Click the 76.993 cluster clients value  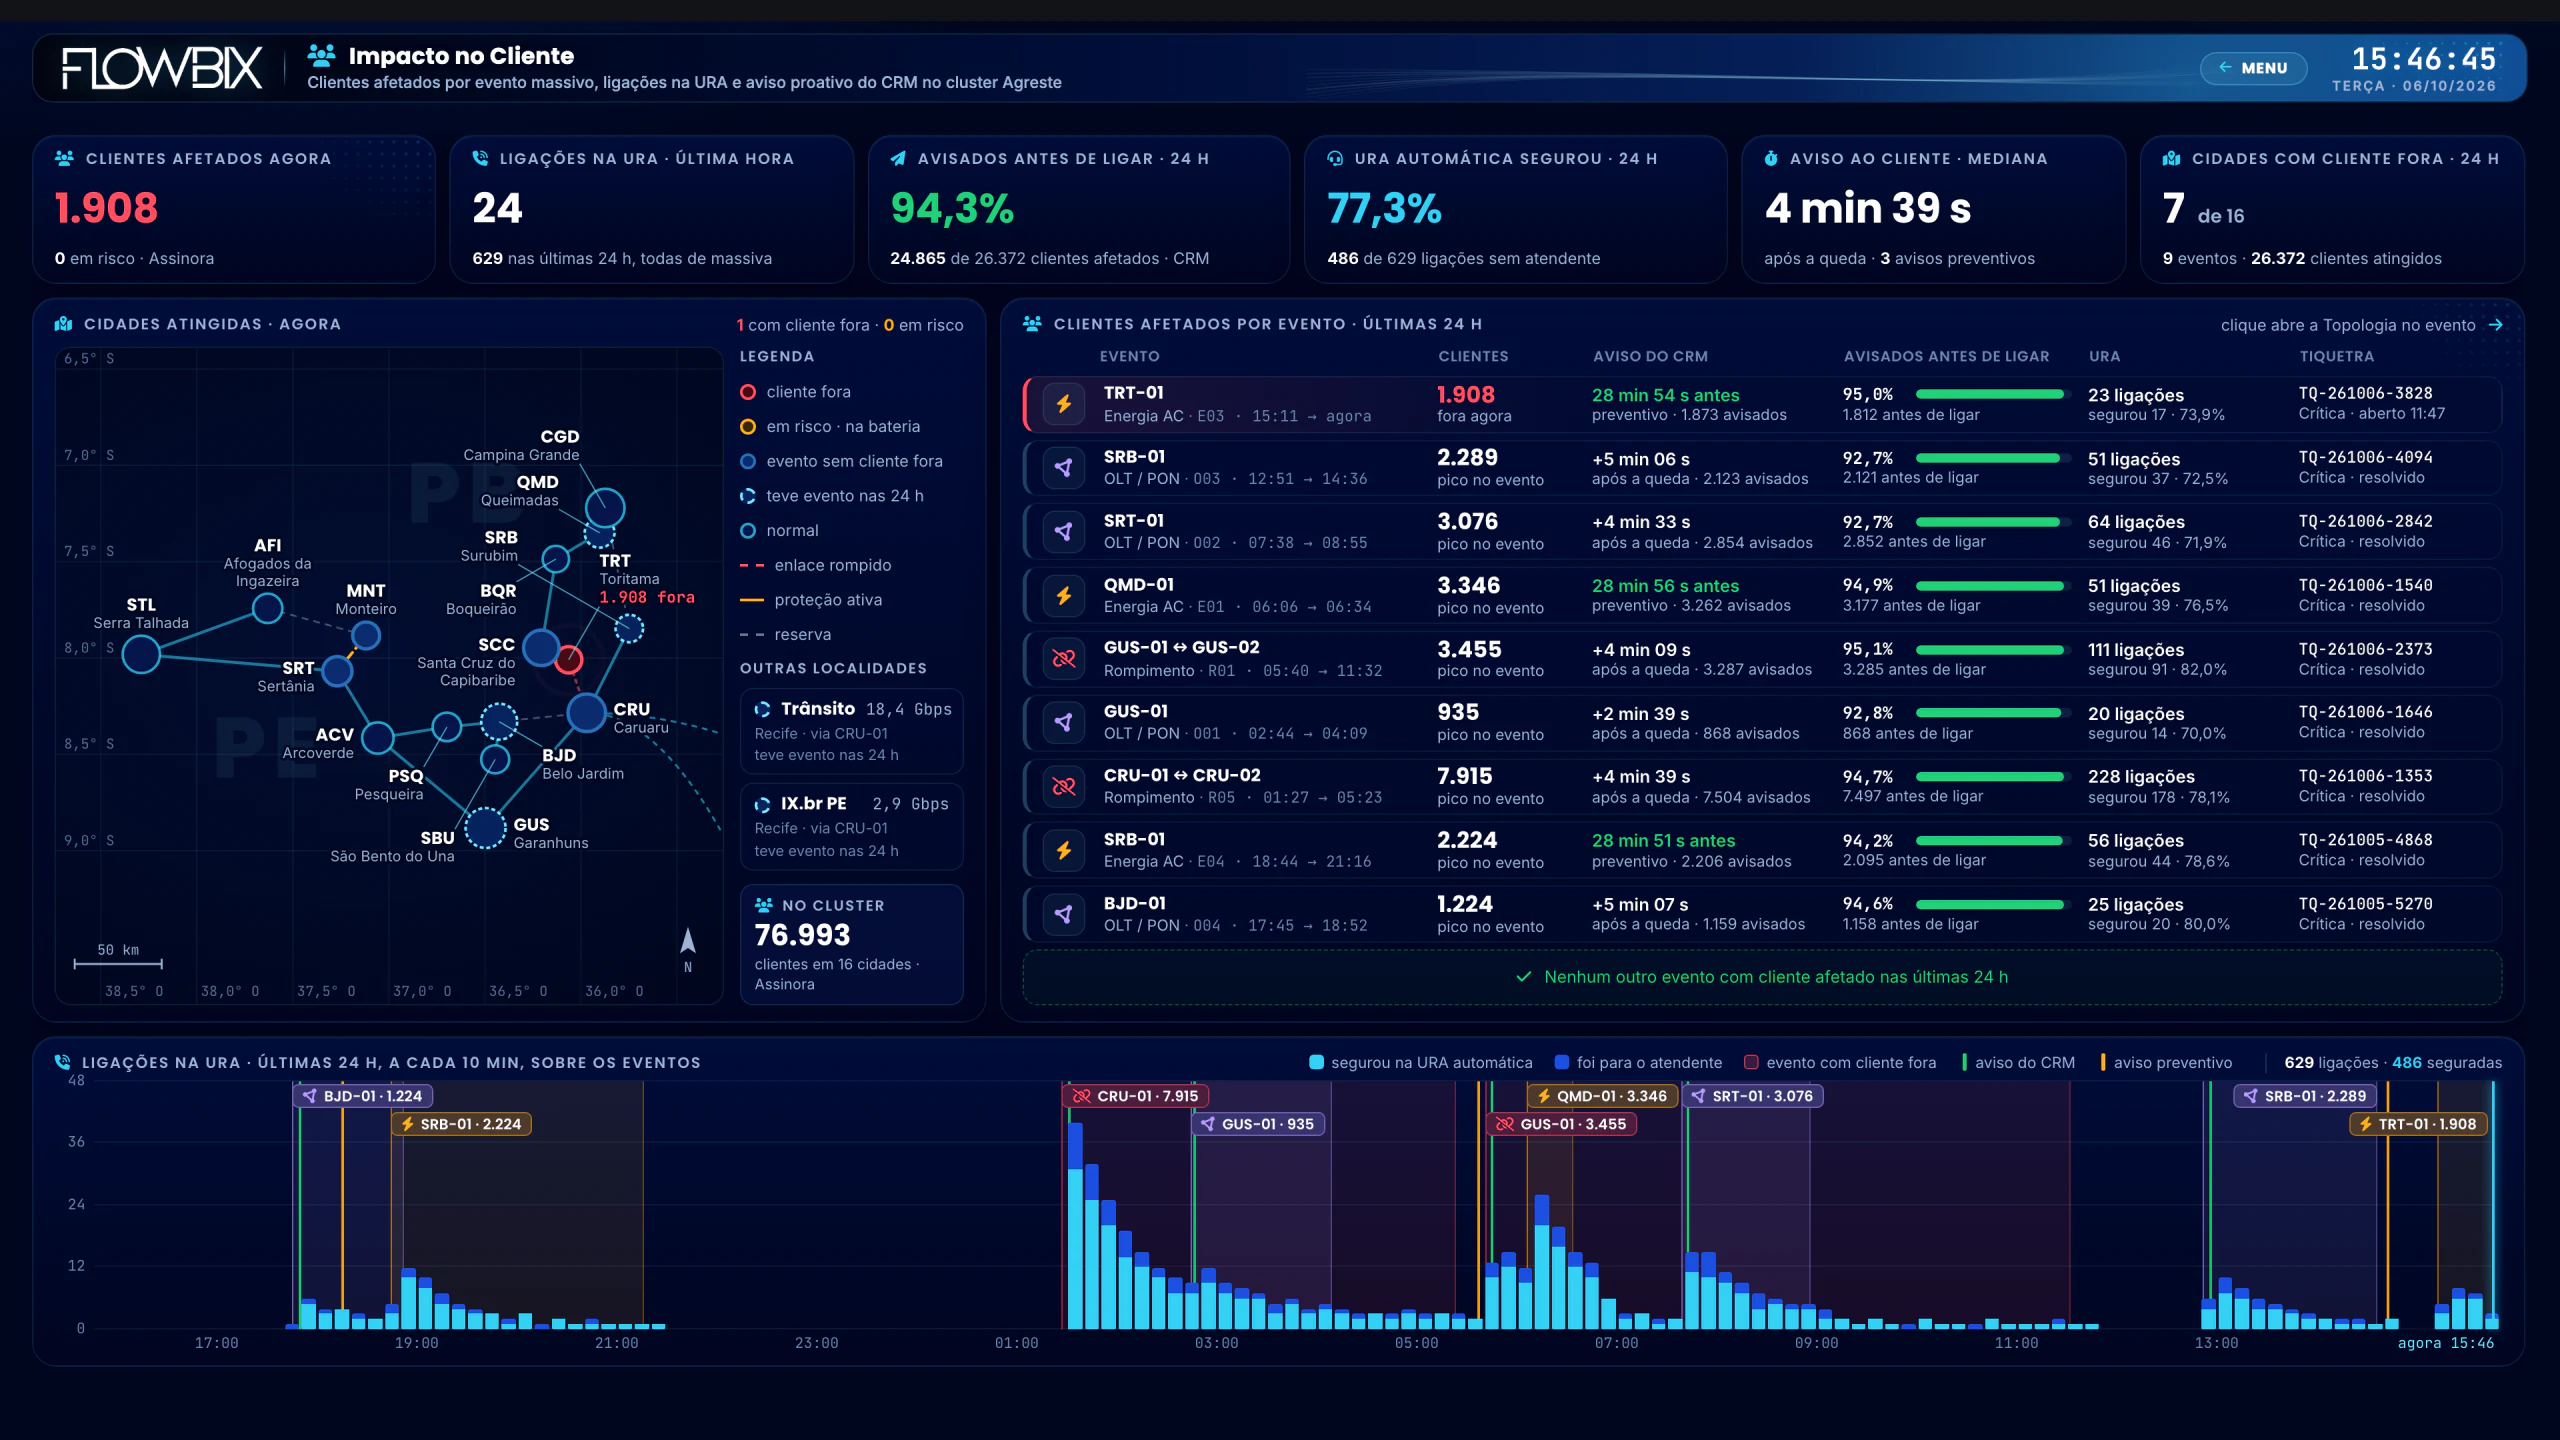click(802, 935)
